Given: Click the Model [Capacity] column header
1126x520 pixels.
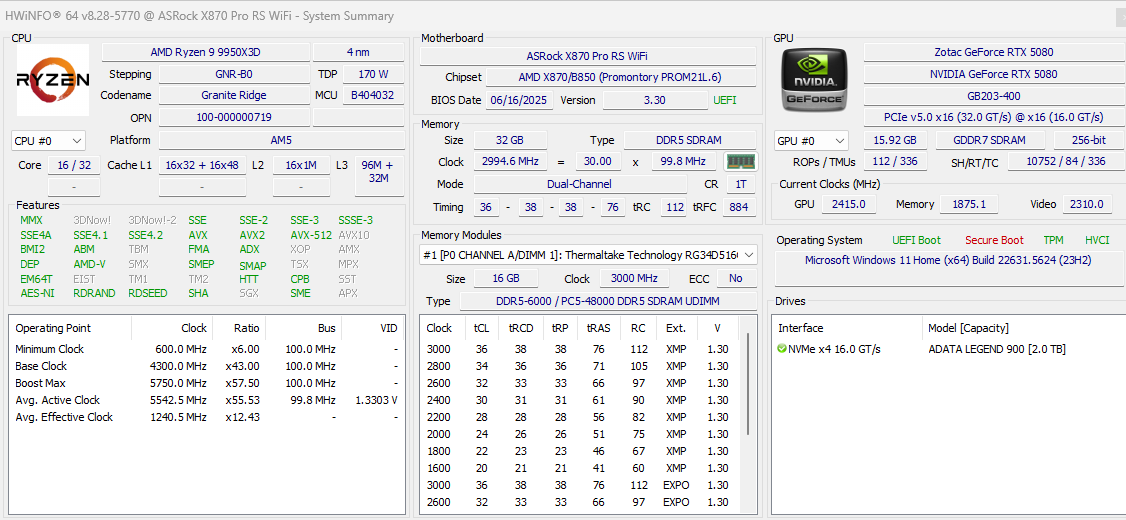Looking at the screenshot, I should pyautogui.click(x=968, y=328).
